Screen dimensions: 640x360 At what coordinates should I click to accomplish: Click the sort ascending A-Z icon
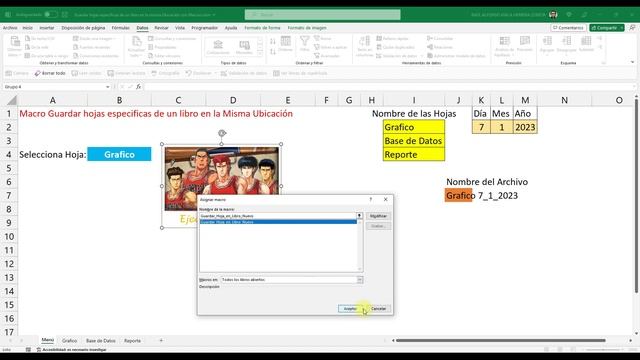pos(273,41)
